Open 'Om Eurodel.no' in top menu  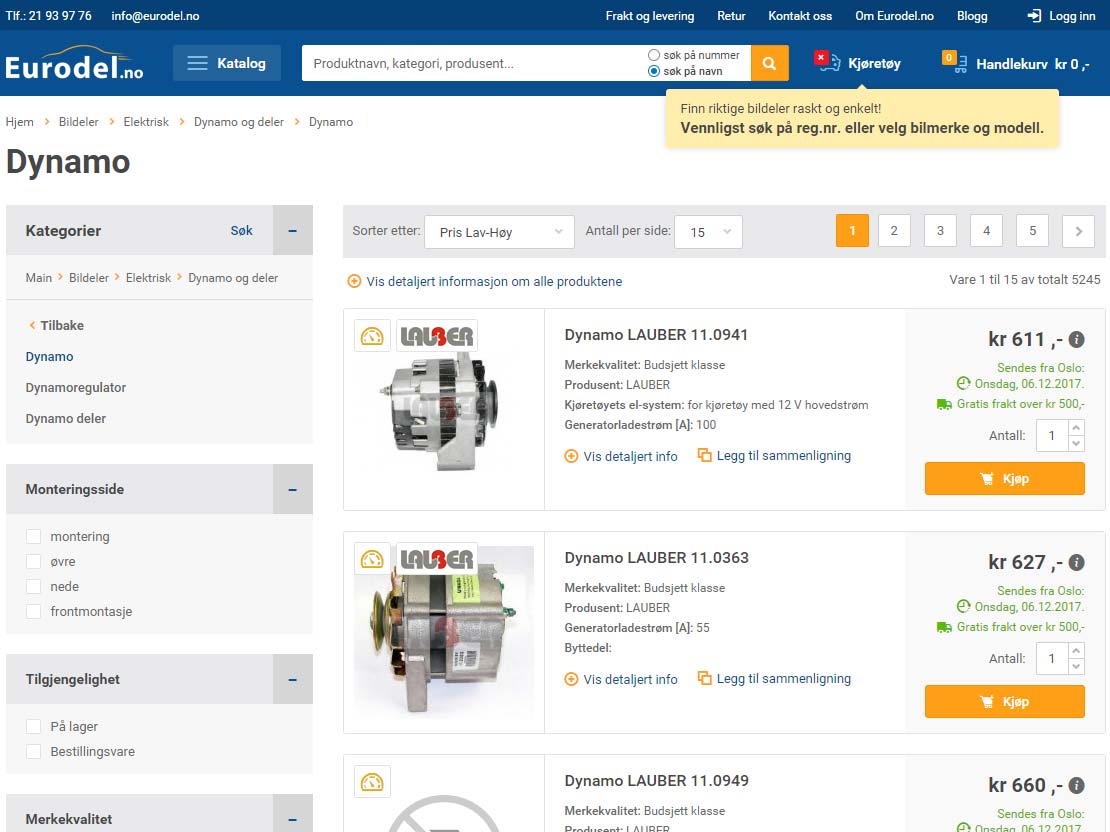[894, 16]
